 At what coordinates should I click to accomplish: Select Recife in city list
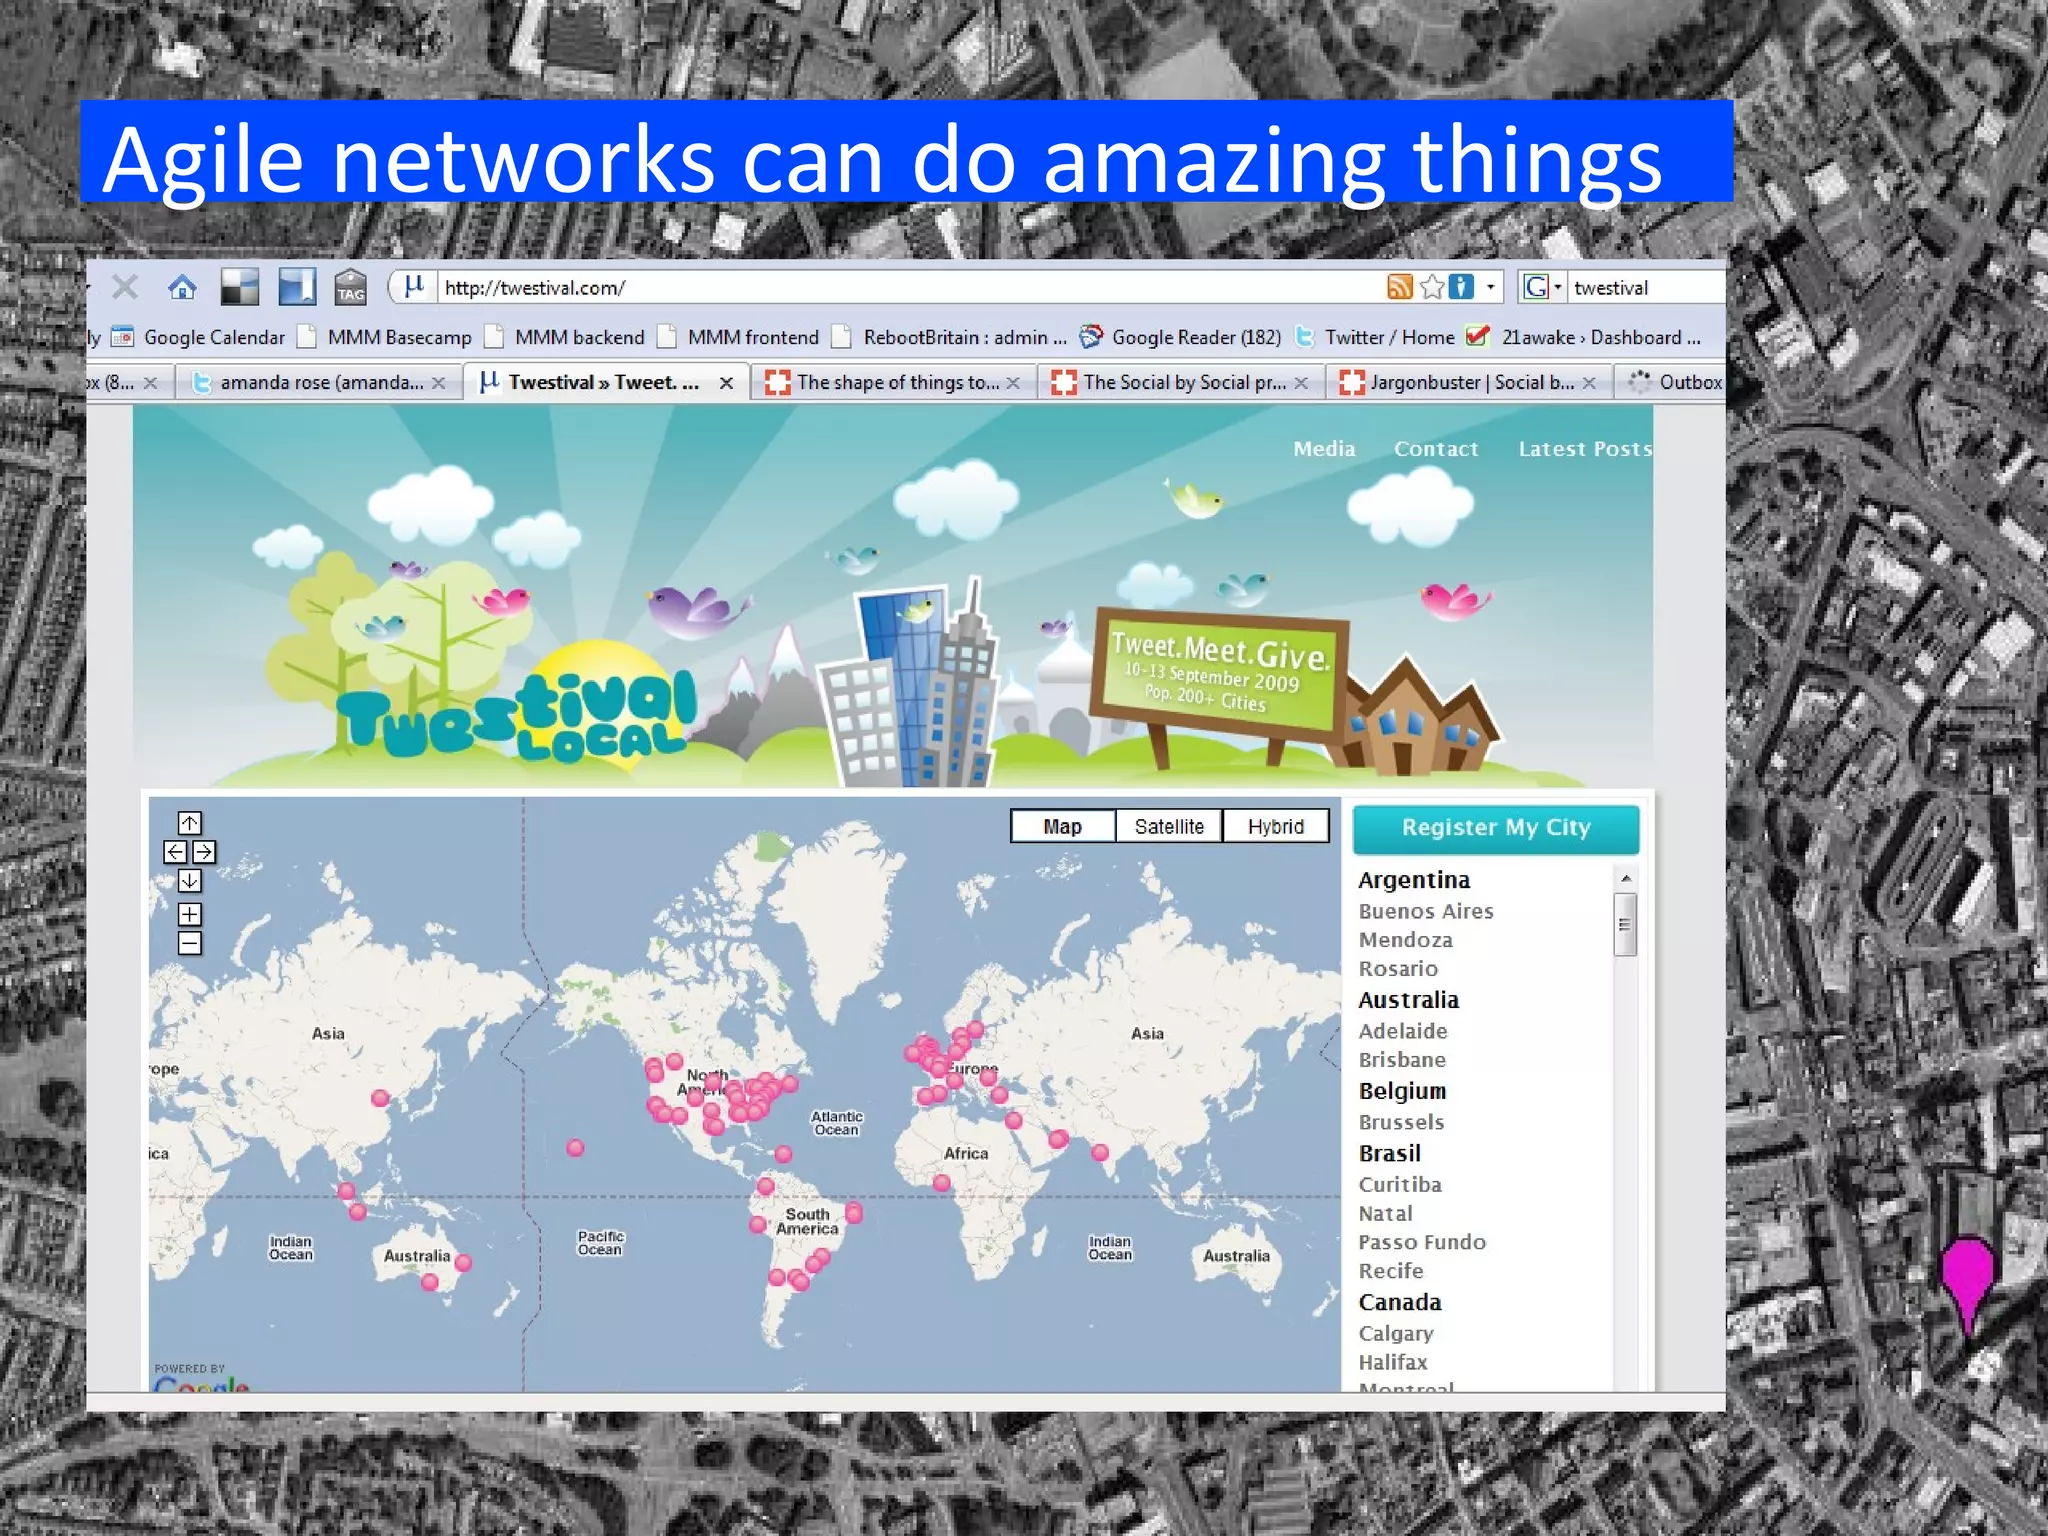point(1391,1271)
